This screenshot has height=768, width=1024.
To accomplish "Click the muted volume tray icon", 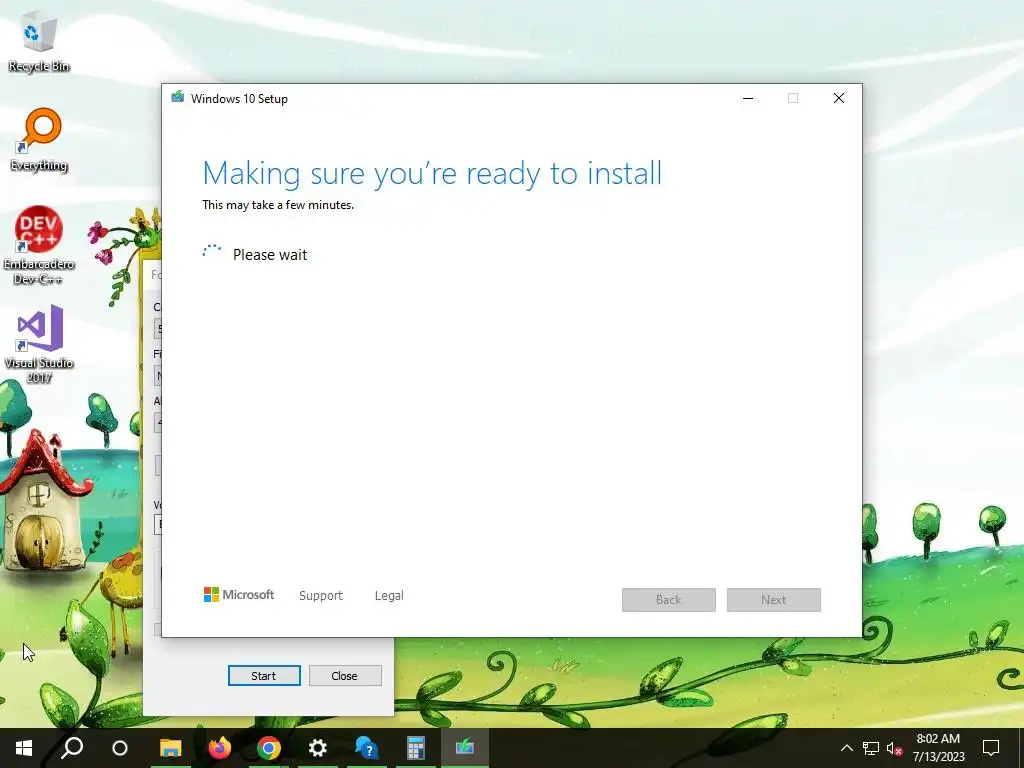I will click(x=895, y=748).
